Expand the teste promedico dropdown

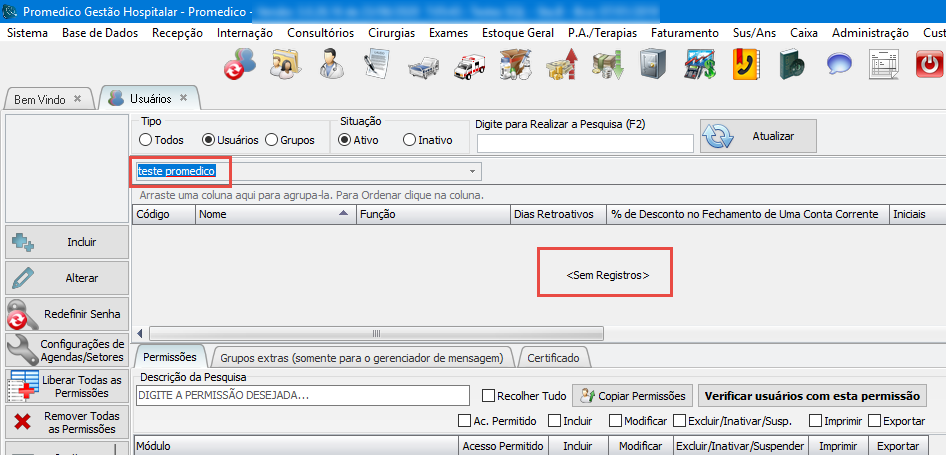473,171
